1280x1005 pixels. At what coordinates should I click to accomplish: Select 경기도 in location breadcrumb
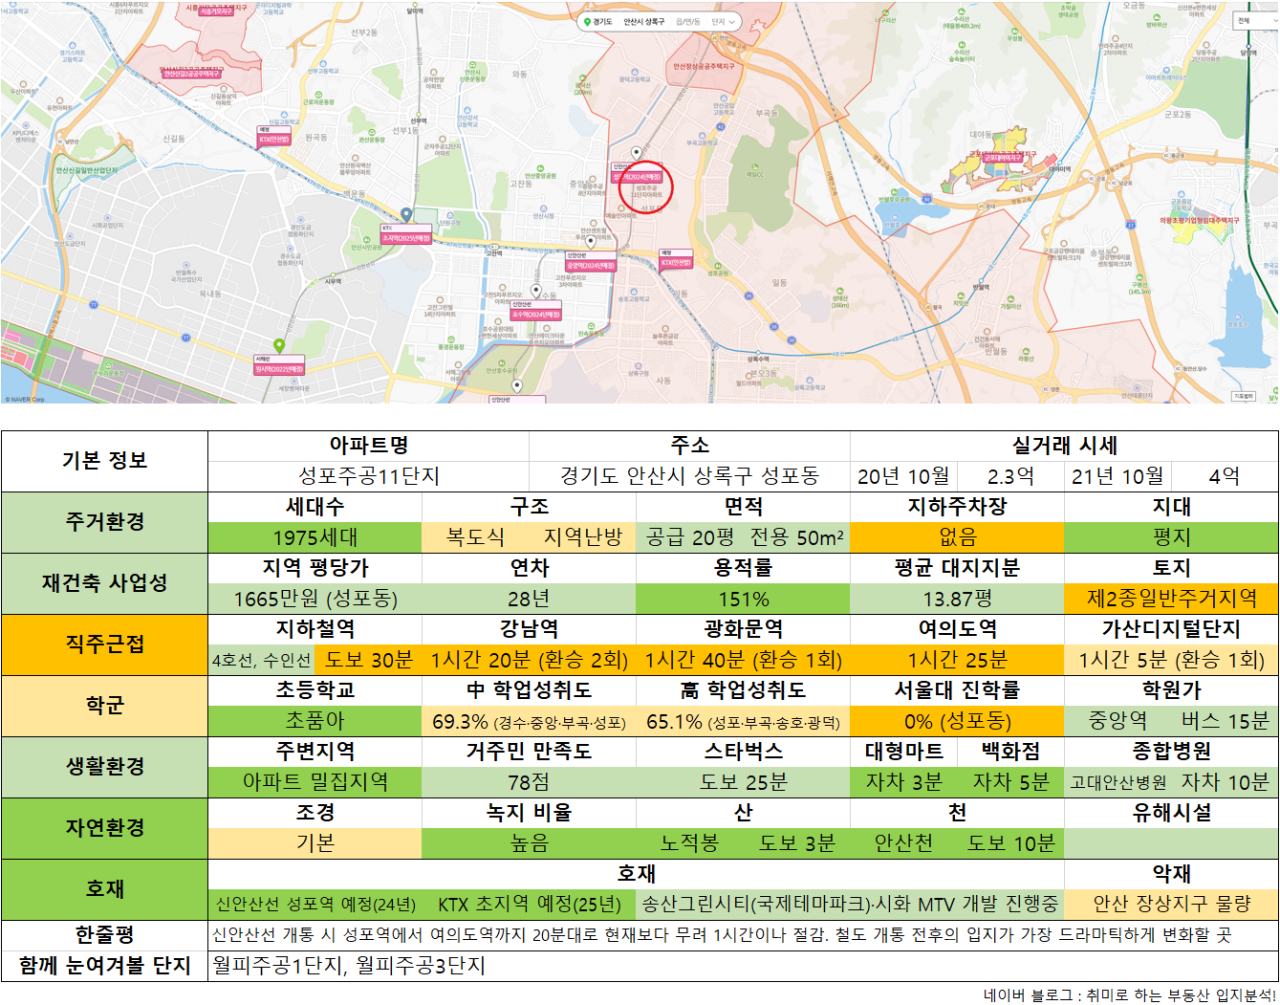[602, 21]
